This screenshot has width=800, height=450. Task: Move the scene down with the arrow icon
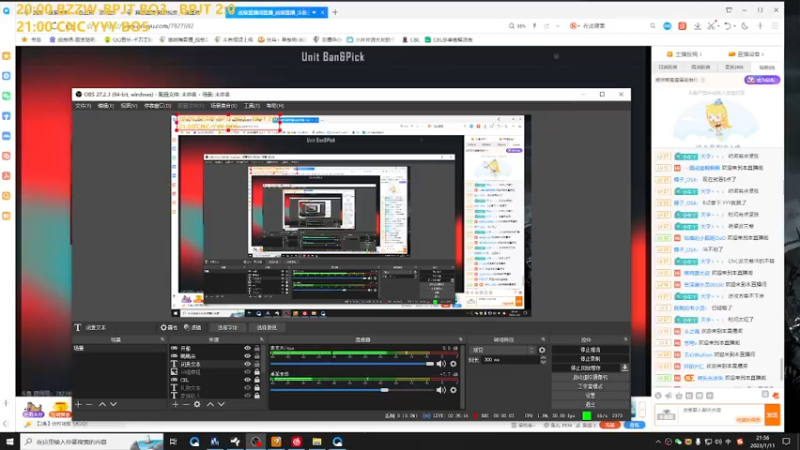(x=113, y=404)
